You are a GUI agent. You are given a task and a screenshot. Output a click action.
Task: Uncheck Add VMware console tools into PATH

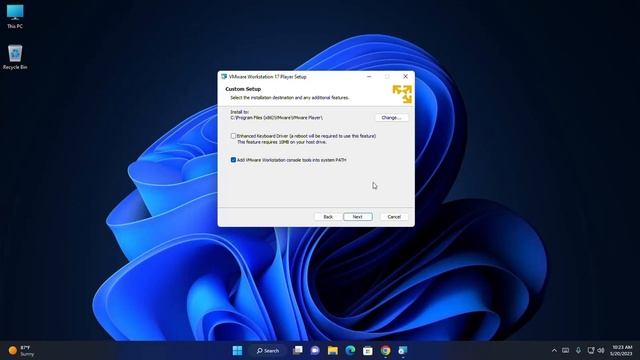[233, 160]
